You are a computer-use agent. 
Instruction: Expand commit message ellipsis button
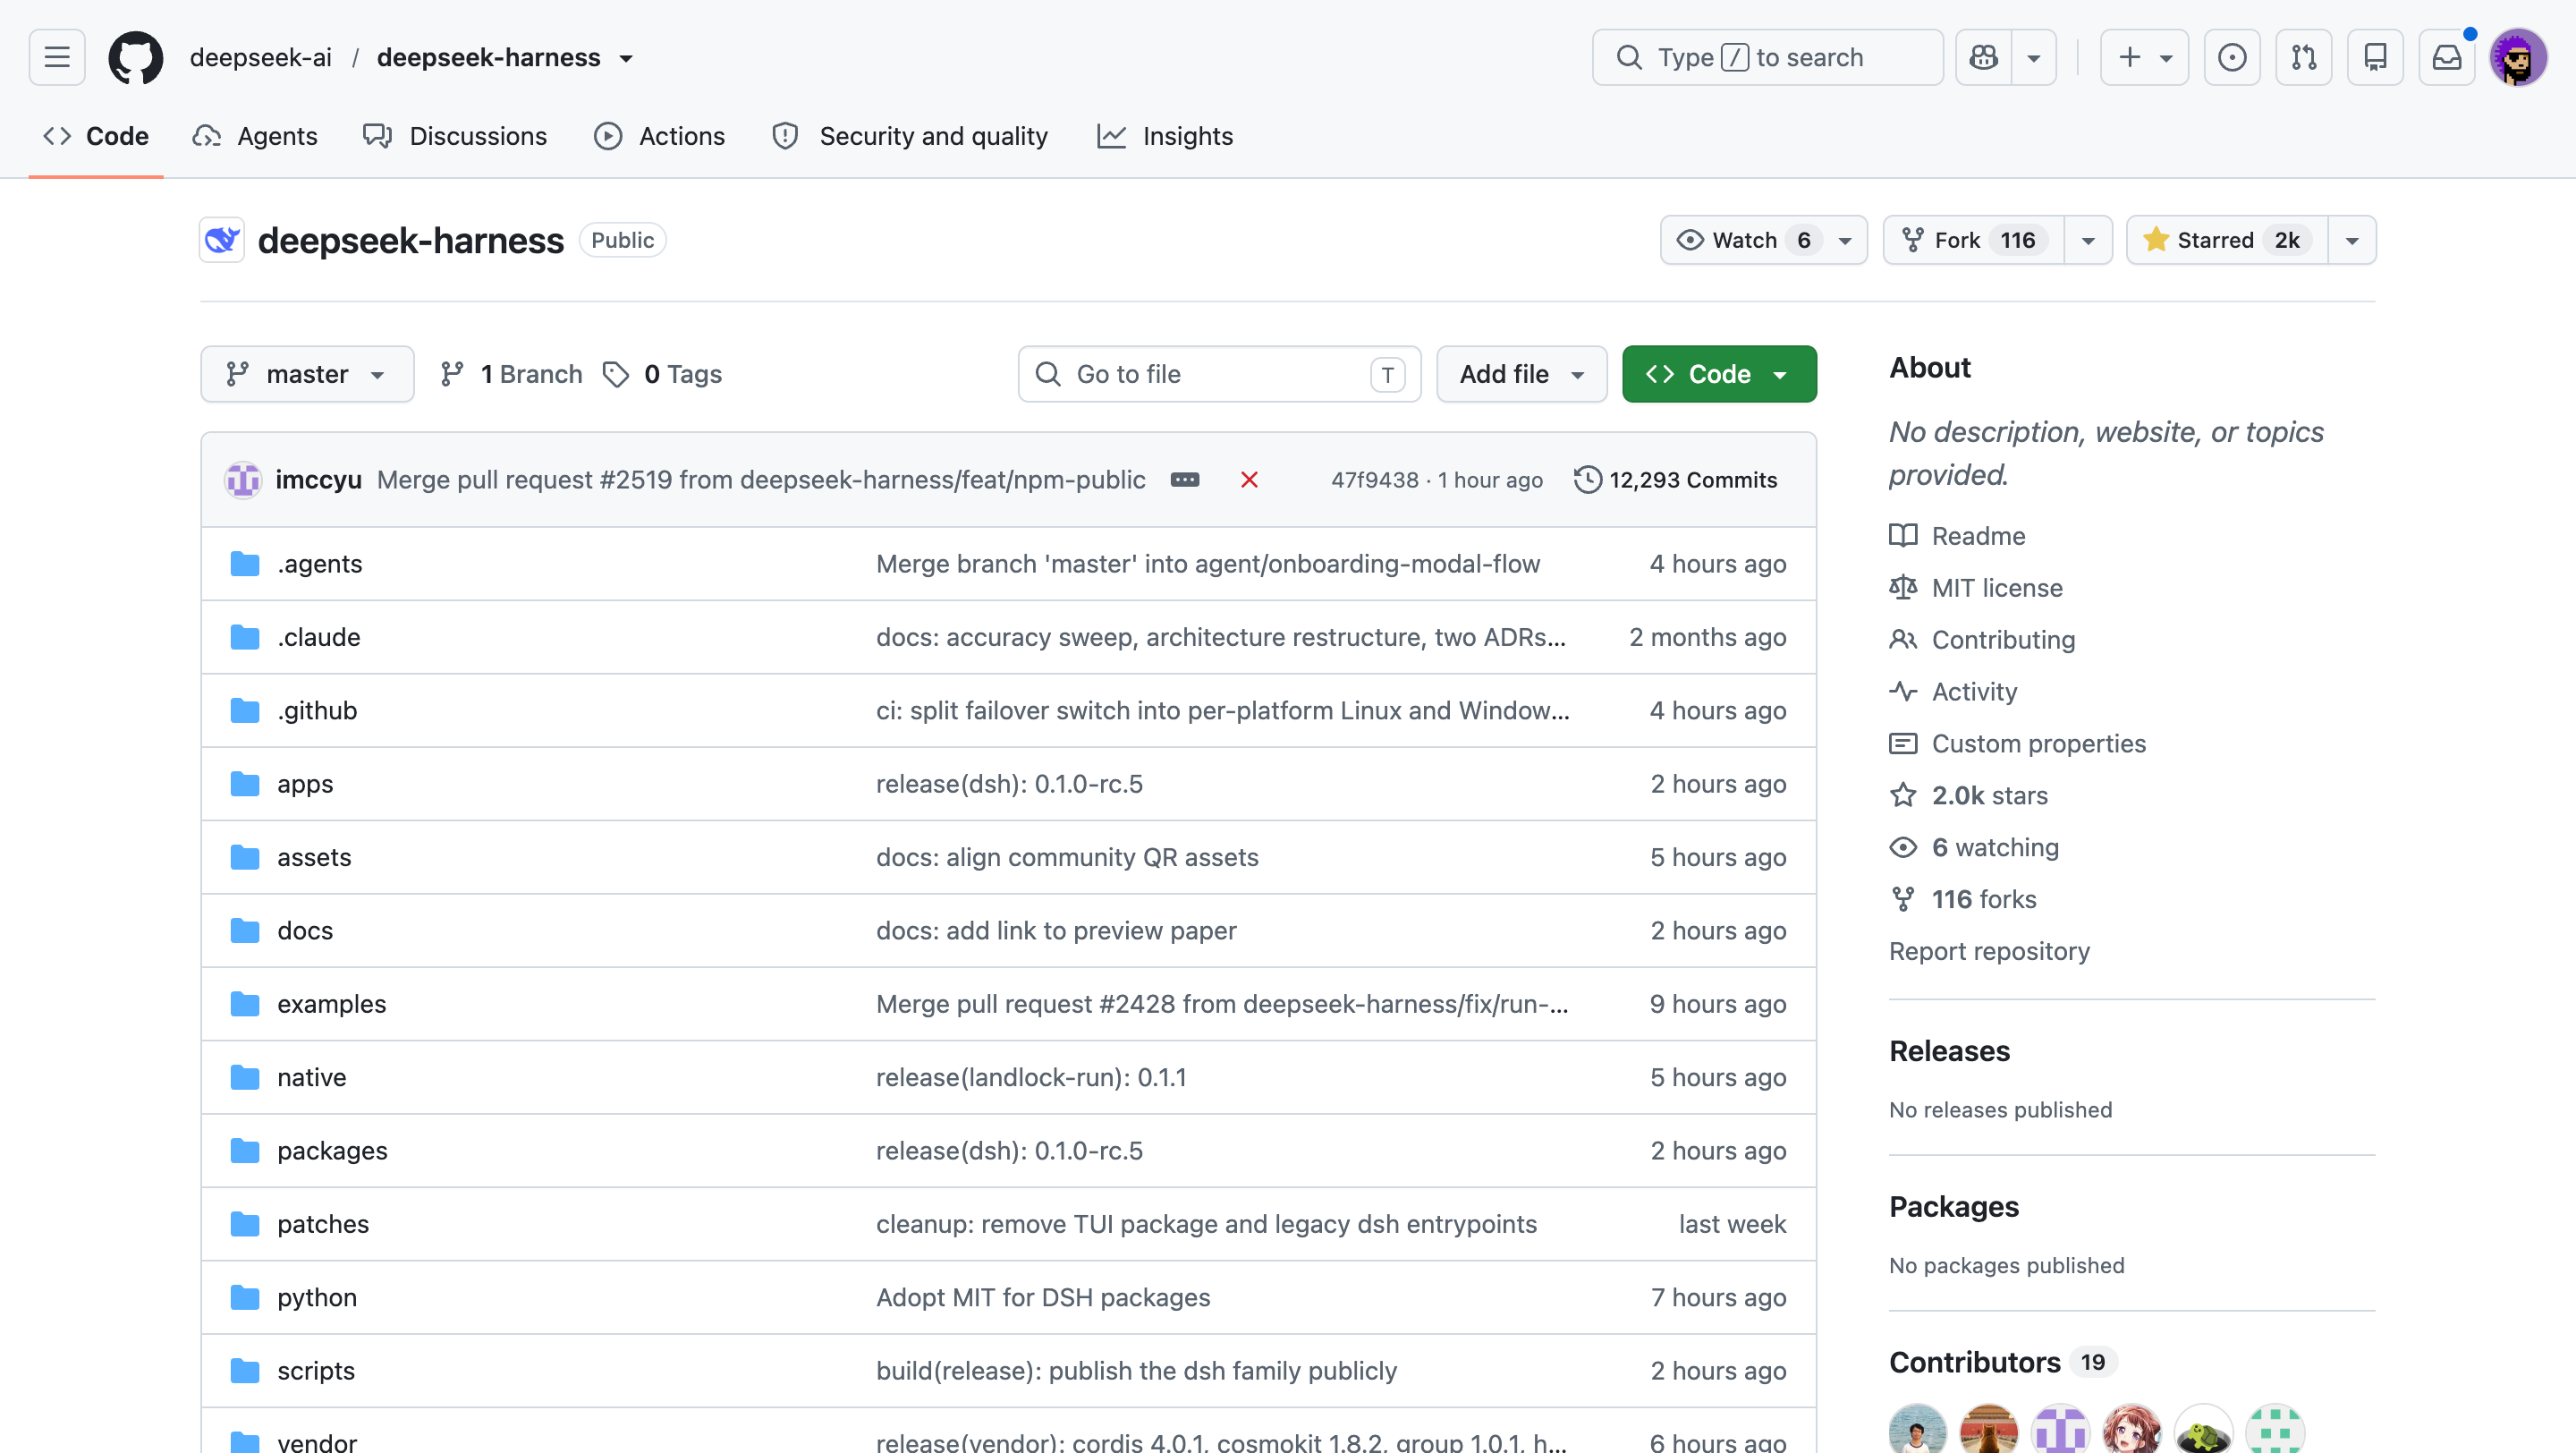[1185, 480]
